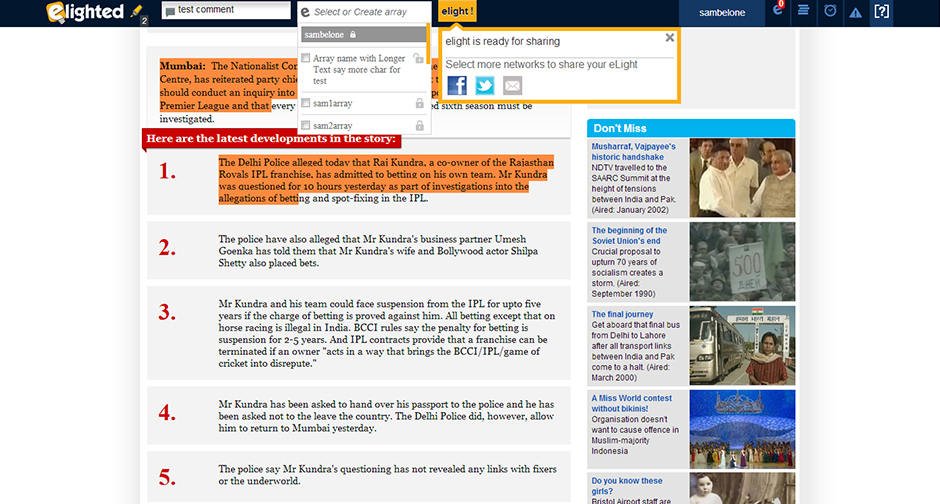Tick the sam2array checkbox
This screenshot has height=504, width=940.
(306, 125)
